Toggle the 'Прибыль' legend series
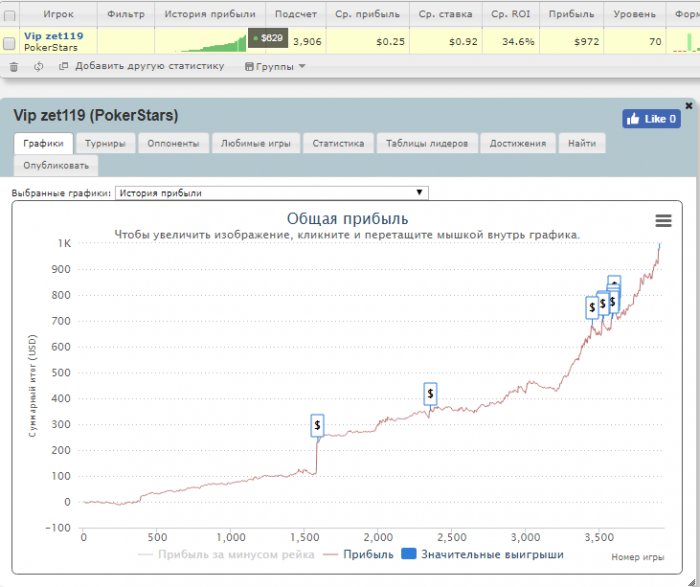This screenshot has height=587, width=700. point(358,554)
